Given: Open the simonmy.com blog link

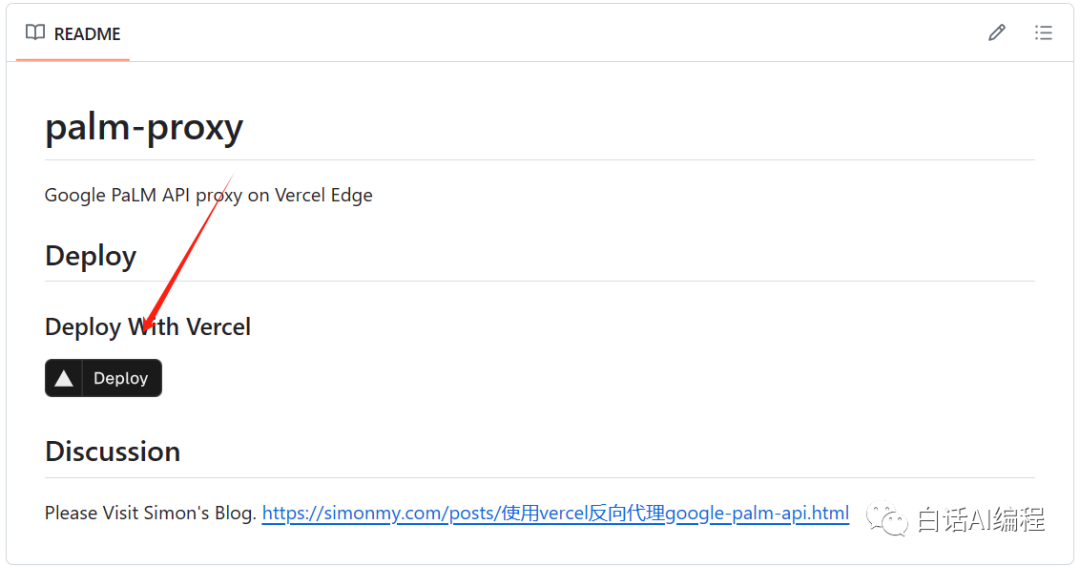Looking at the screenshot, I should [x=555, y=513].
